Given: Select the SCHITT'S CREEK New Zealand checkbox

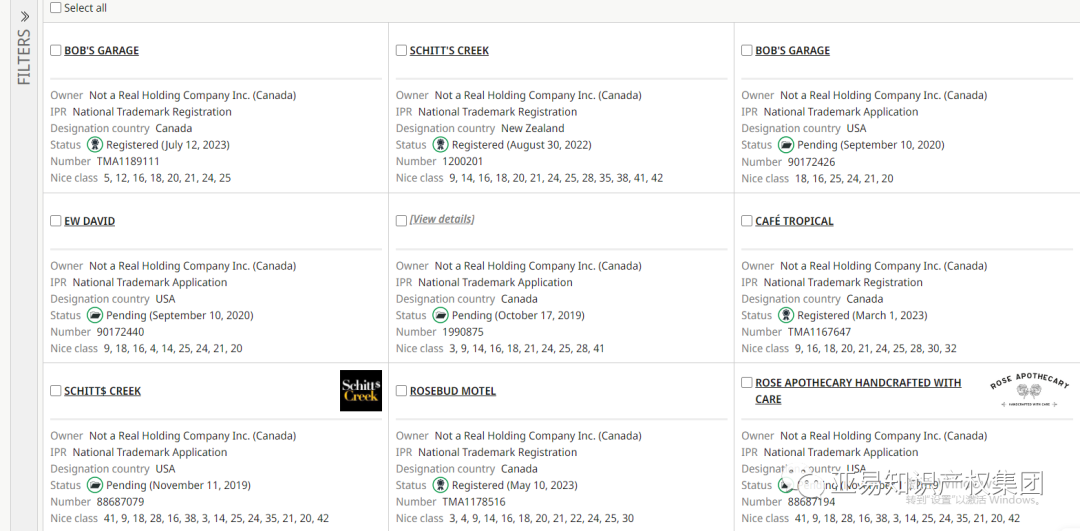Looking at the screenshot, I should [401, 50].
